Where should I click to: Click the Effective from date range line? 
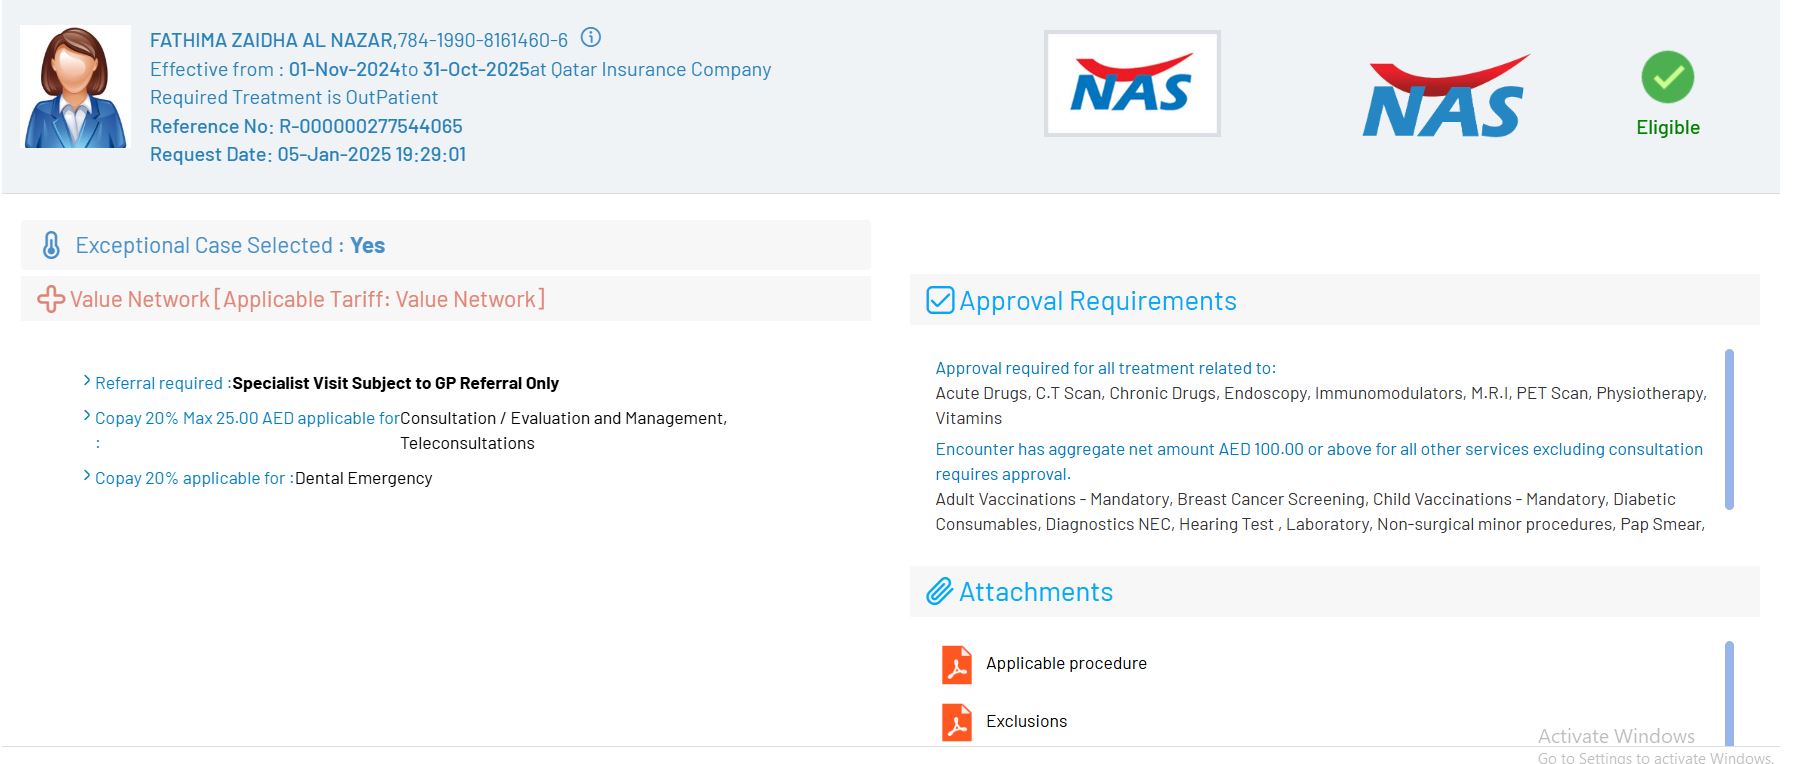(x=460, y=69)
